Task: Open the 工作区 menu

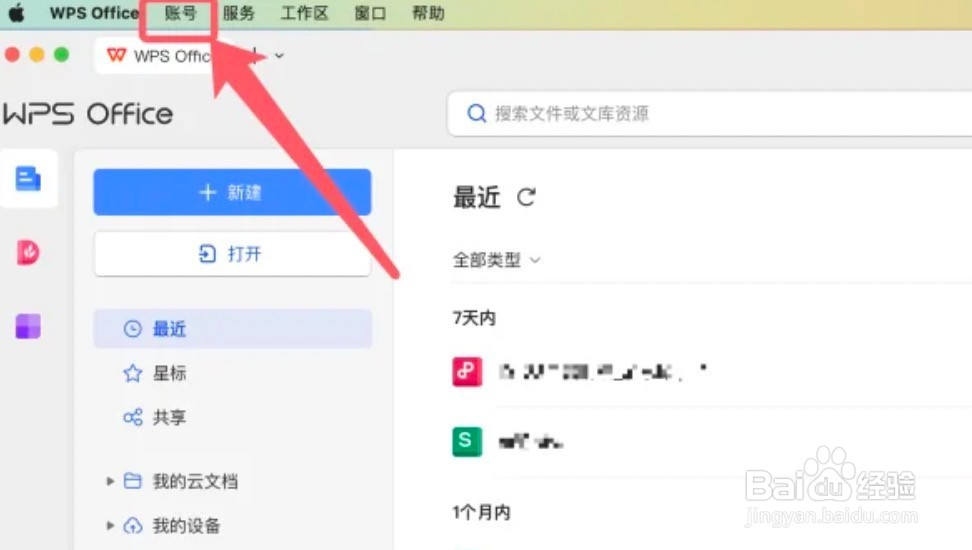Action: (x=304, y=13)
